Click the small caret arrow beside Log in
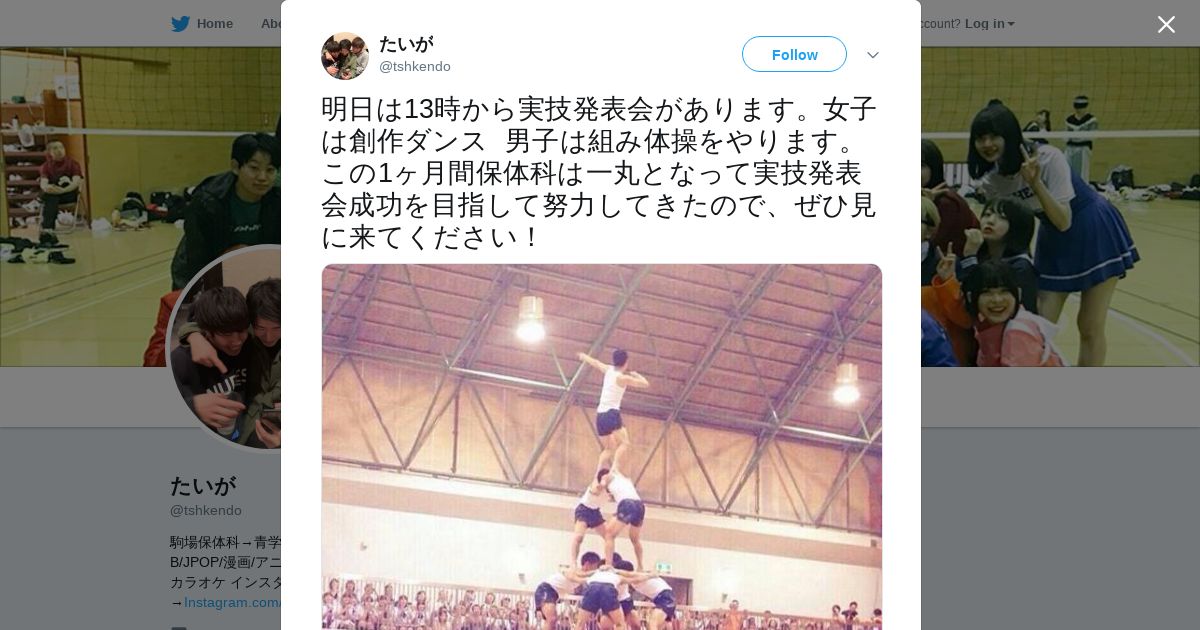Screen dimensions: 1200x630 (1011, 24)
